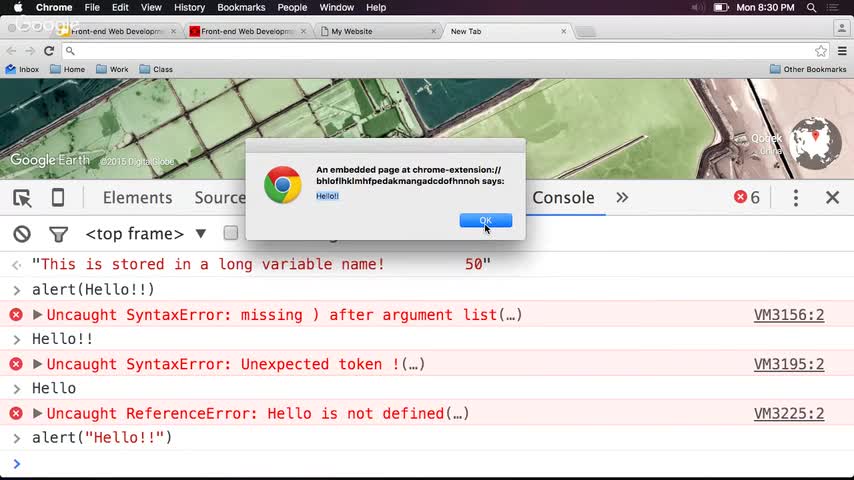
Task: Switch to the second Front-end Web Development tab
Action: click(248, 32)
